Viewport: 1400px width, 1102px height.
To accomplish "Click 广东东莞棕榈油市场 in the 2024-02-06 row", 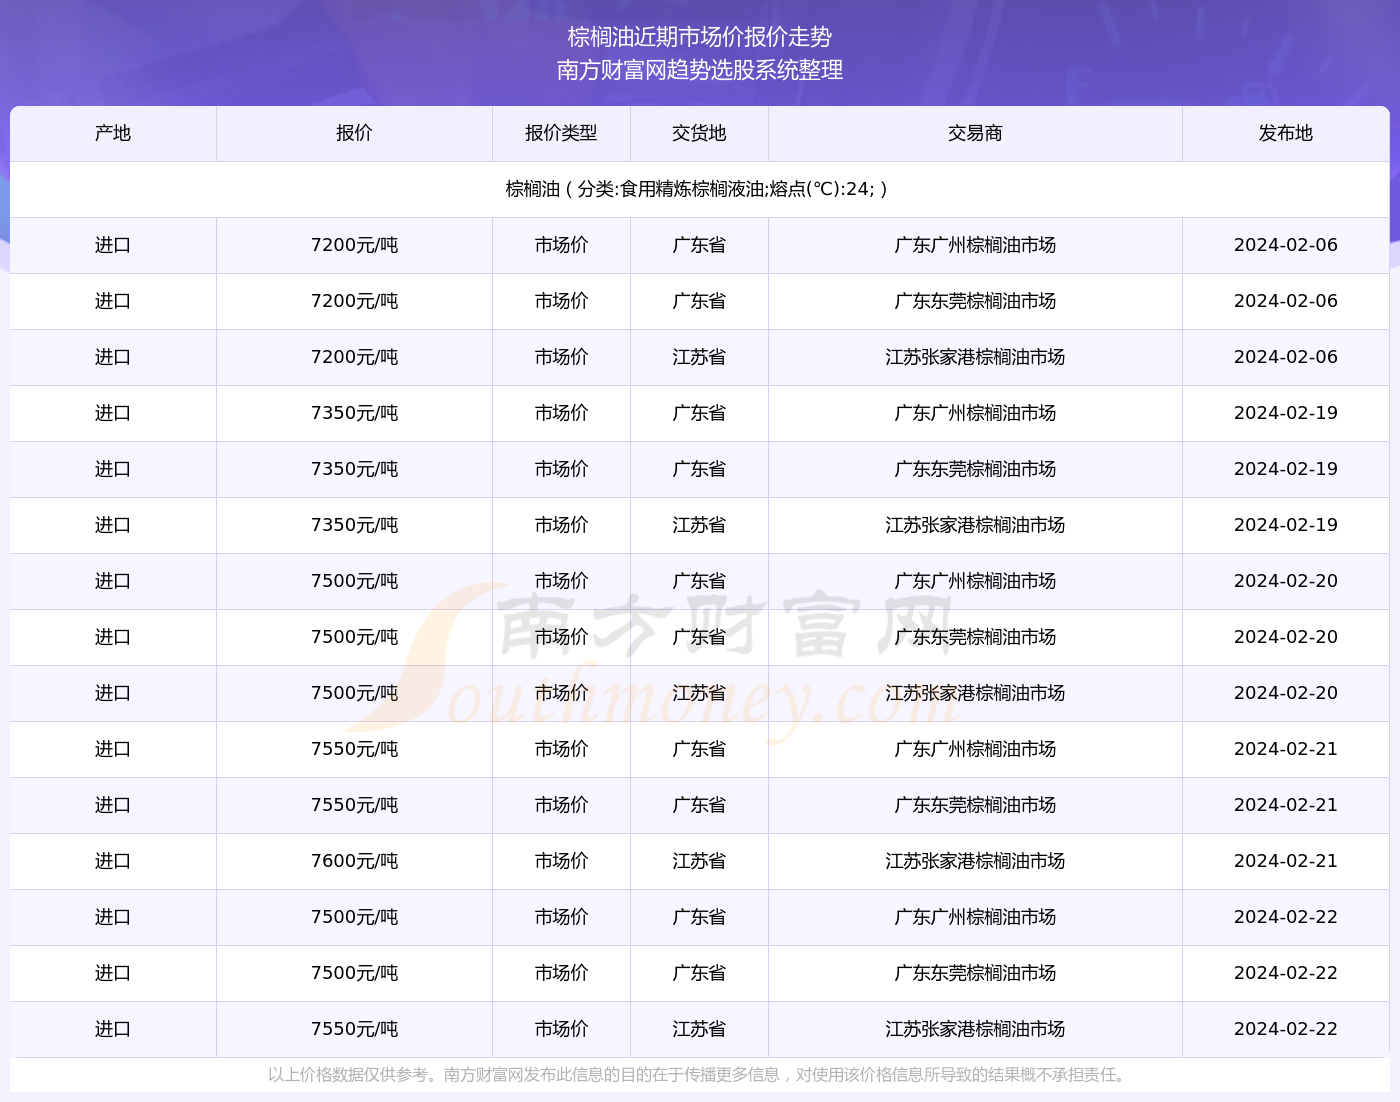I will pyautogui.click(x=975, y=301).
